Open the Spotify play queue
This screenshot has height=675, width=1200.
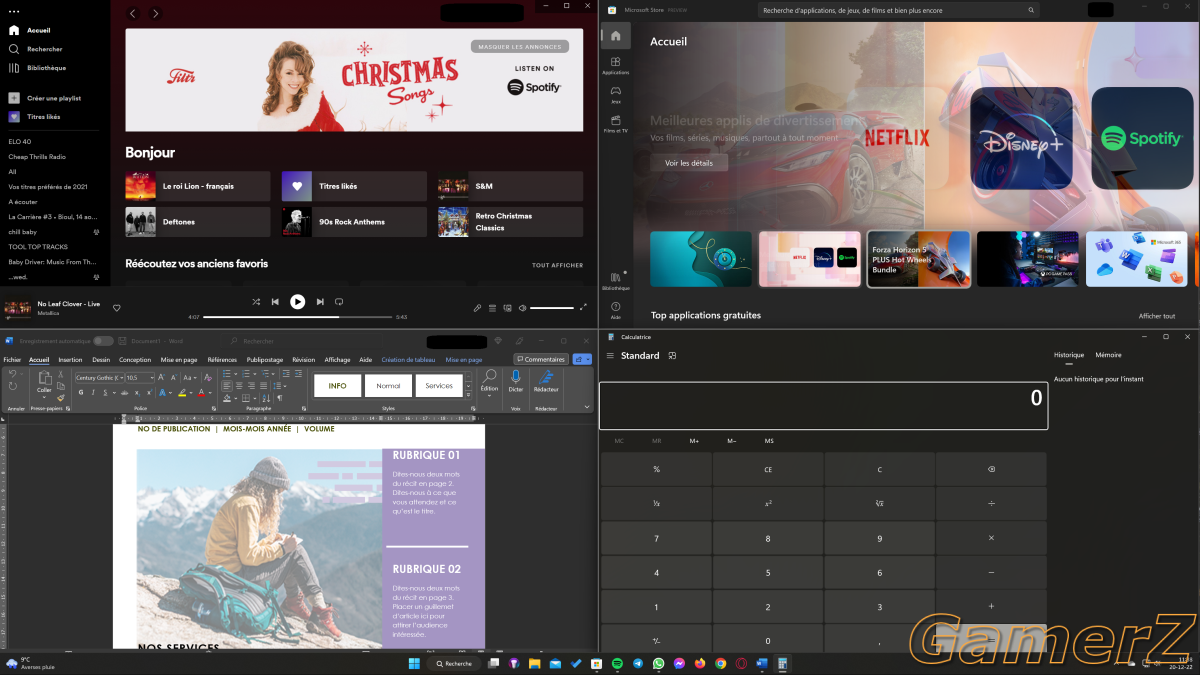pyautogui.click(x=493, y=308)
